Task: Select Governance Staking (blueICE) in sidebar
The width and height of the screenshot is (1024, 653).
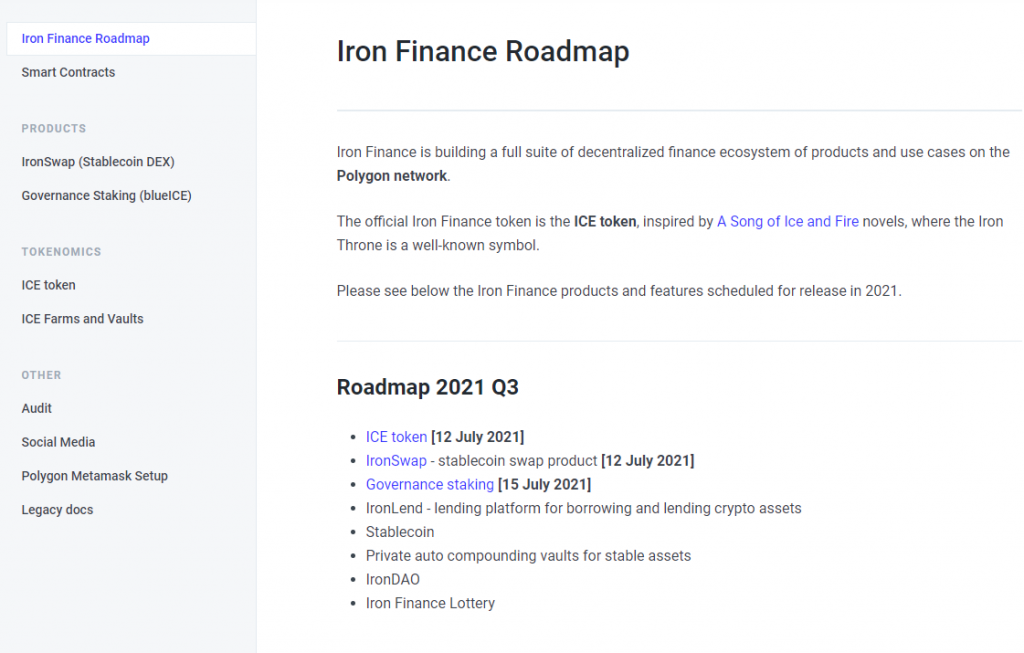Action: pyautogui.click(x=106, y=196)
